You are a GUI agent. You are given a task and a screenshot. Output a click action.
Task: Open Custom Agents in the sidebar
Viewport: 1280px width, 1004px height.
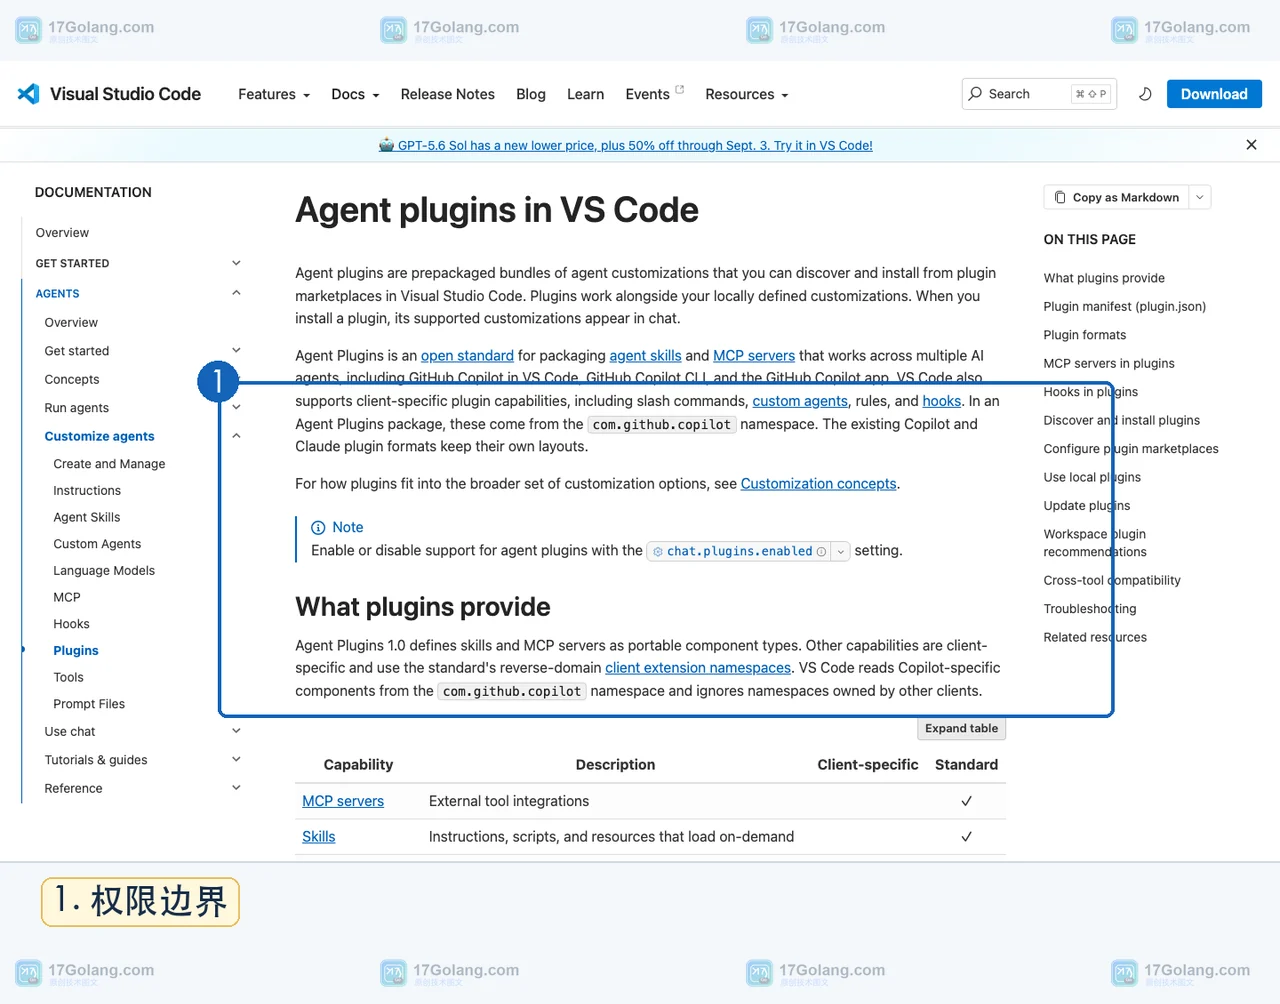click(x=97, y=544)
